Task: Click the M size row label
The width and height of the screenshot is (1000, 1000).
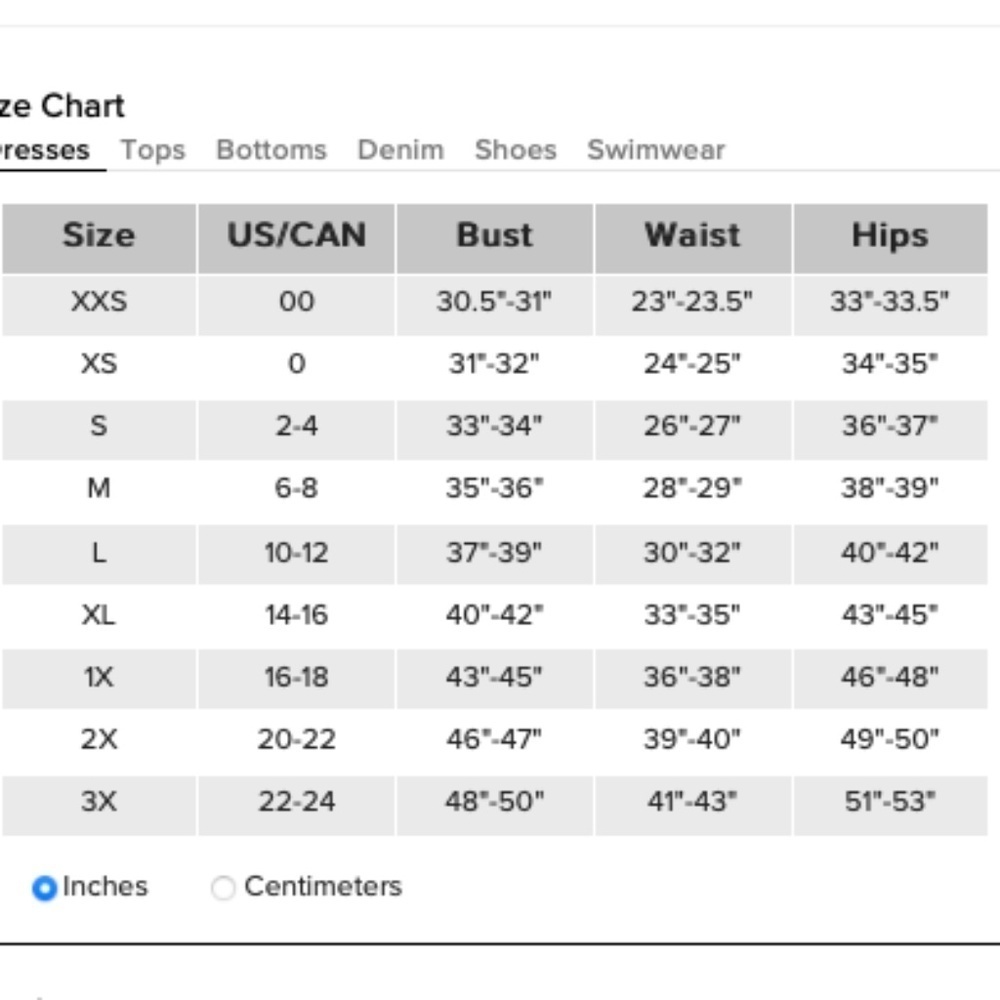Action: click(99, 489)
